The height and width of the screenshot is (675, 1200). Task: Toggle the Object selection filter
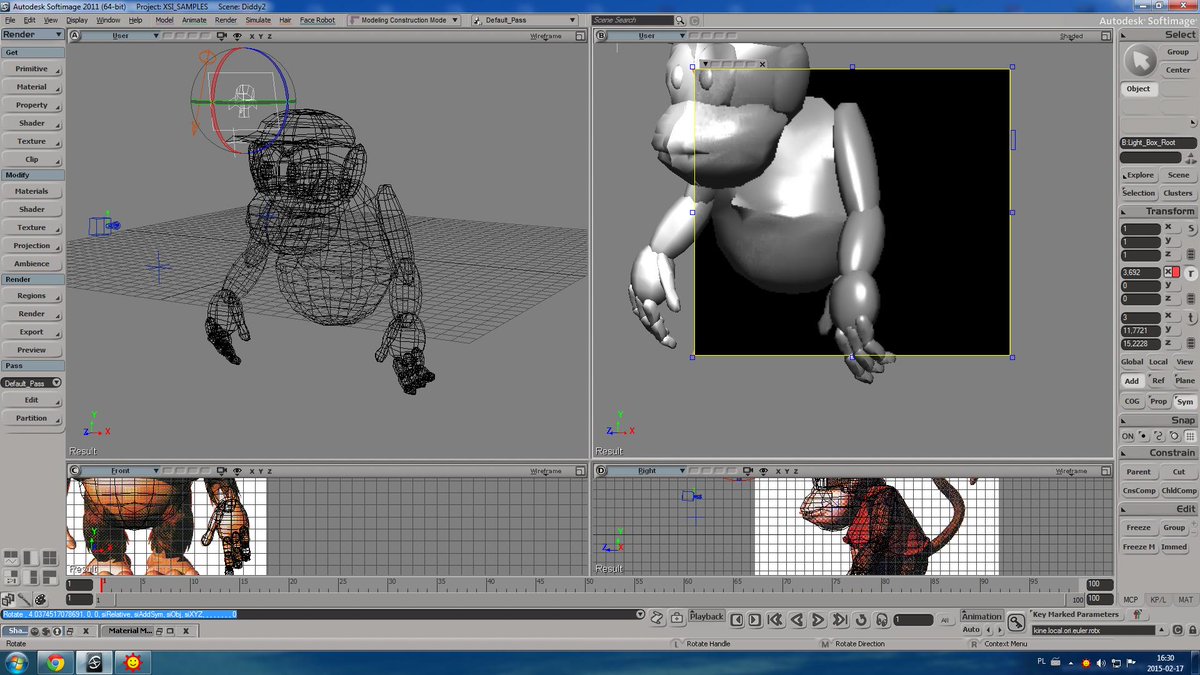coord(1138,89)
